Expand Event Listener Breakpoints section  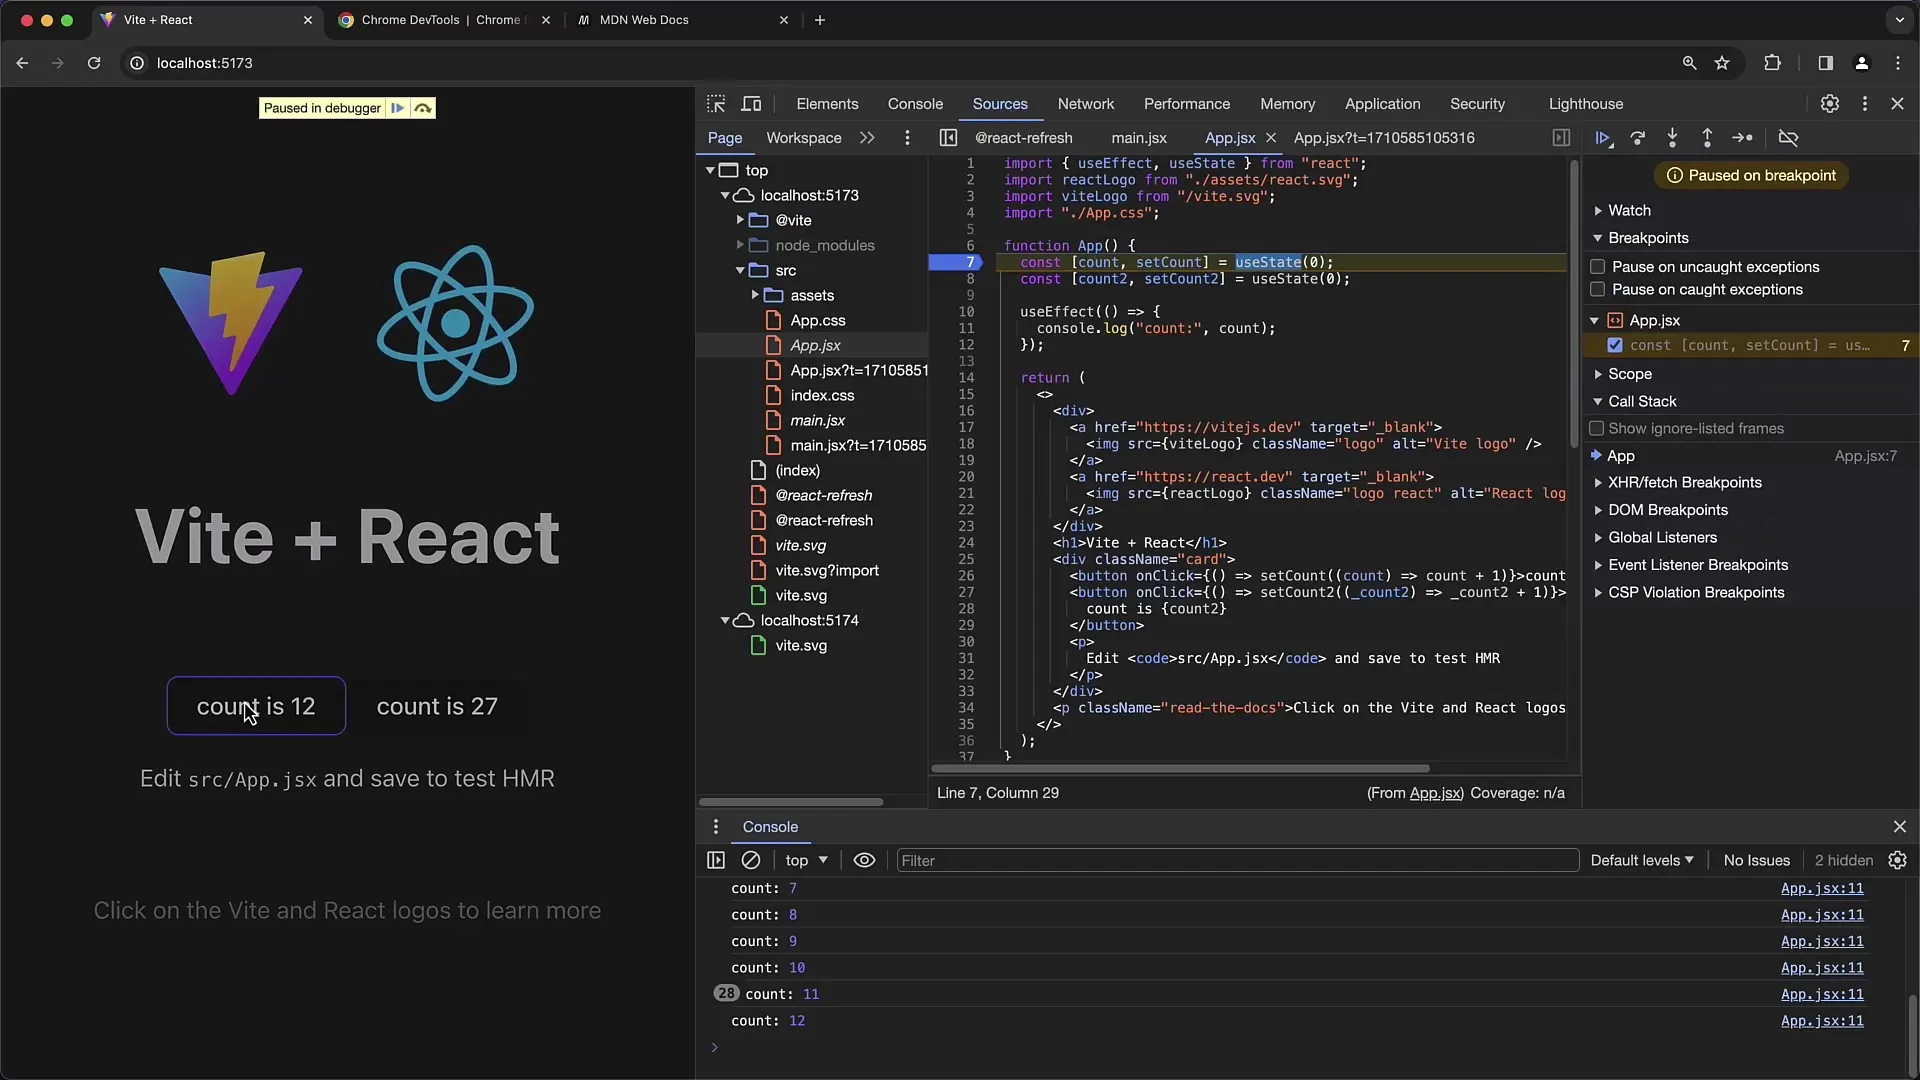point(1698,565)
